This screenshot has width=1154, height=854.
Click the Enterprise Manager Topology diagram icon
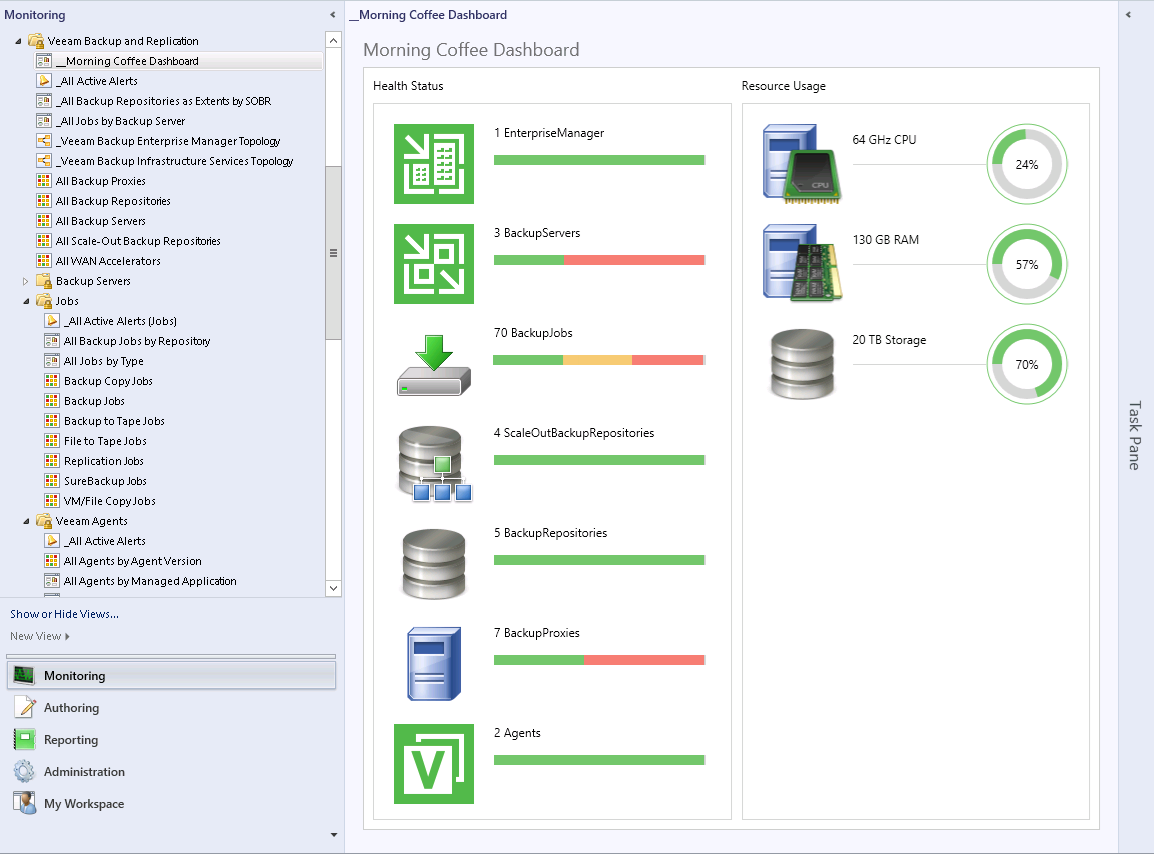point(43,141)
